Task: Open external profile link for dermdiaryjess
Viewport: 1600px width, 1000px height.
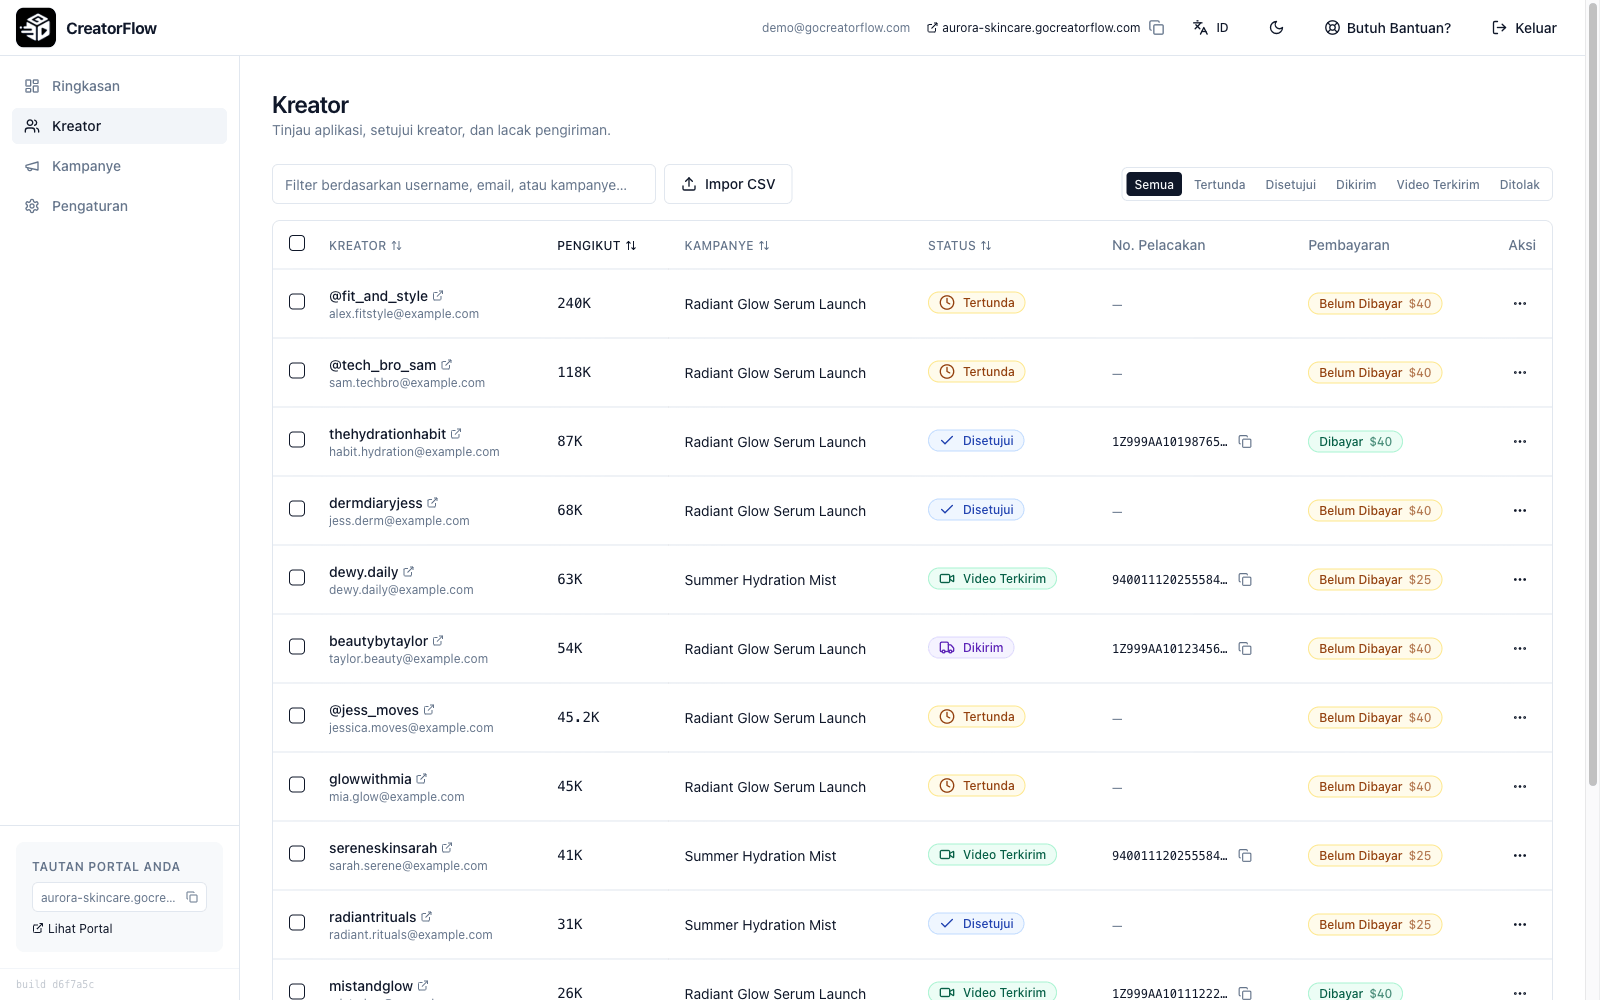Action: pos(432,503)
